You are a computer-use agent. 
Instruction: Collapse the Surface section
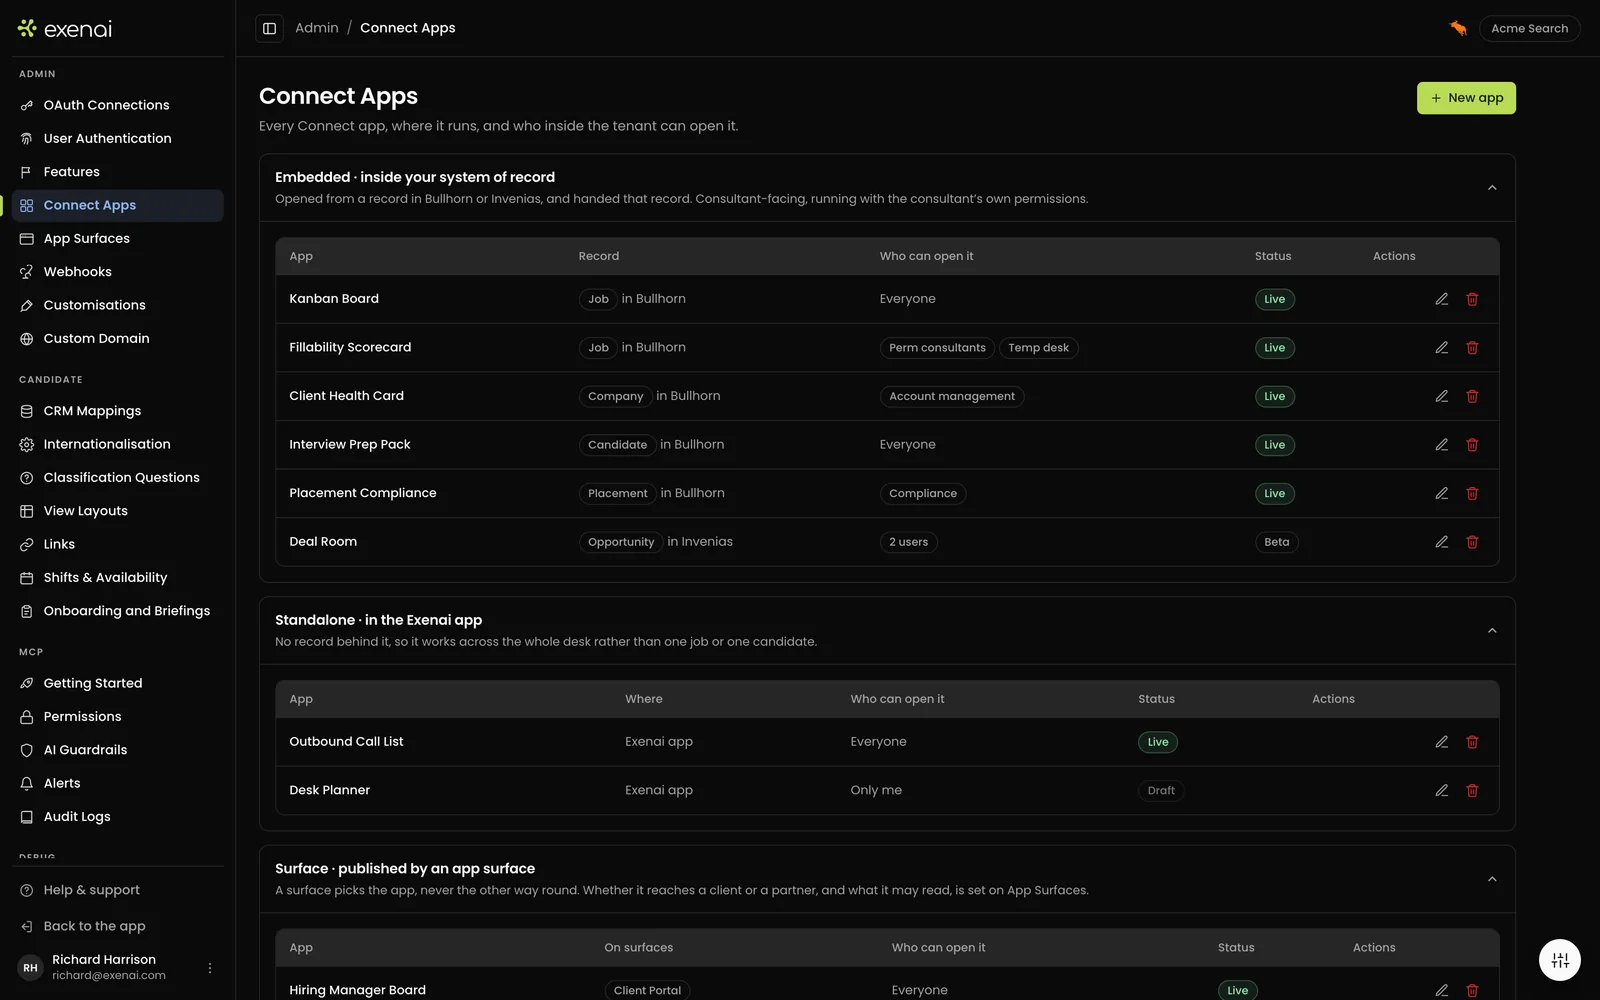pyautogui.click(x=1492, y=879)
